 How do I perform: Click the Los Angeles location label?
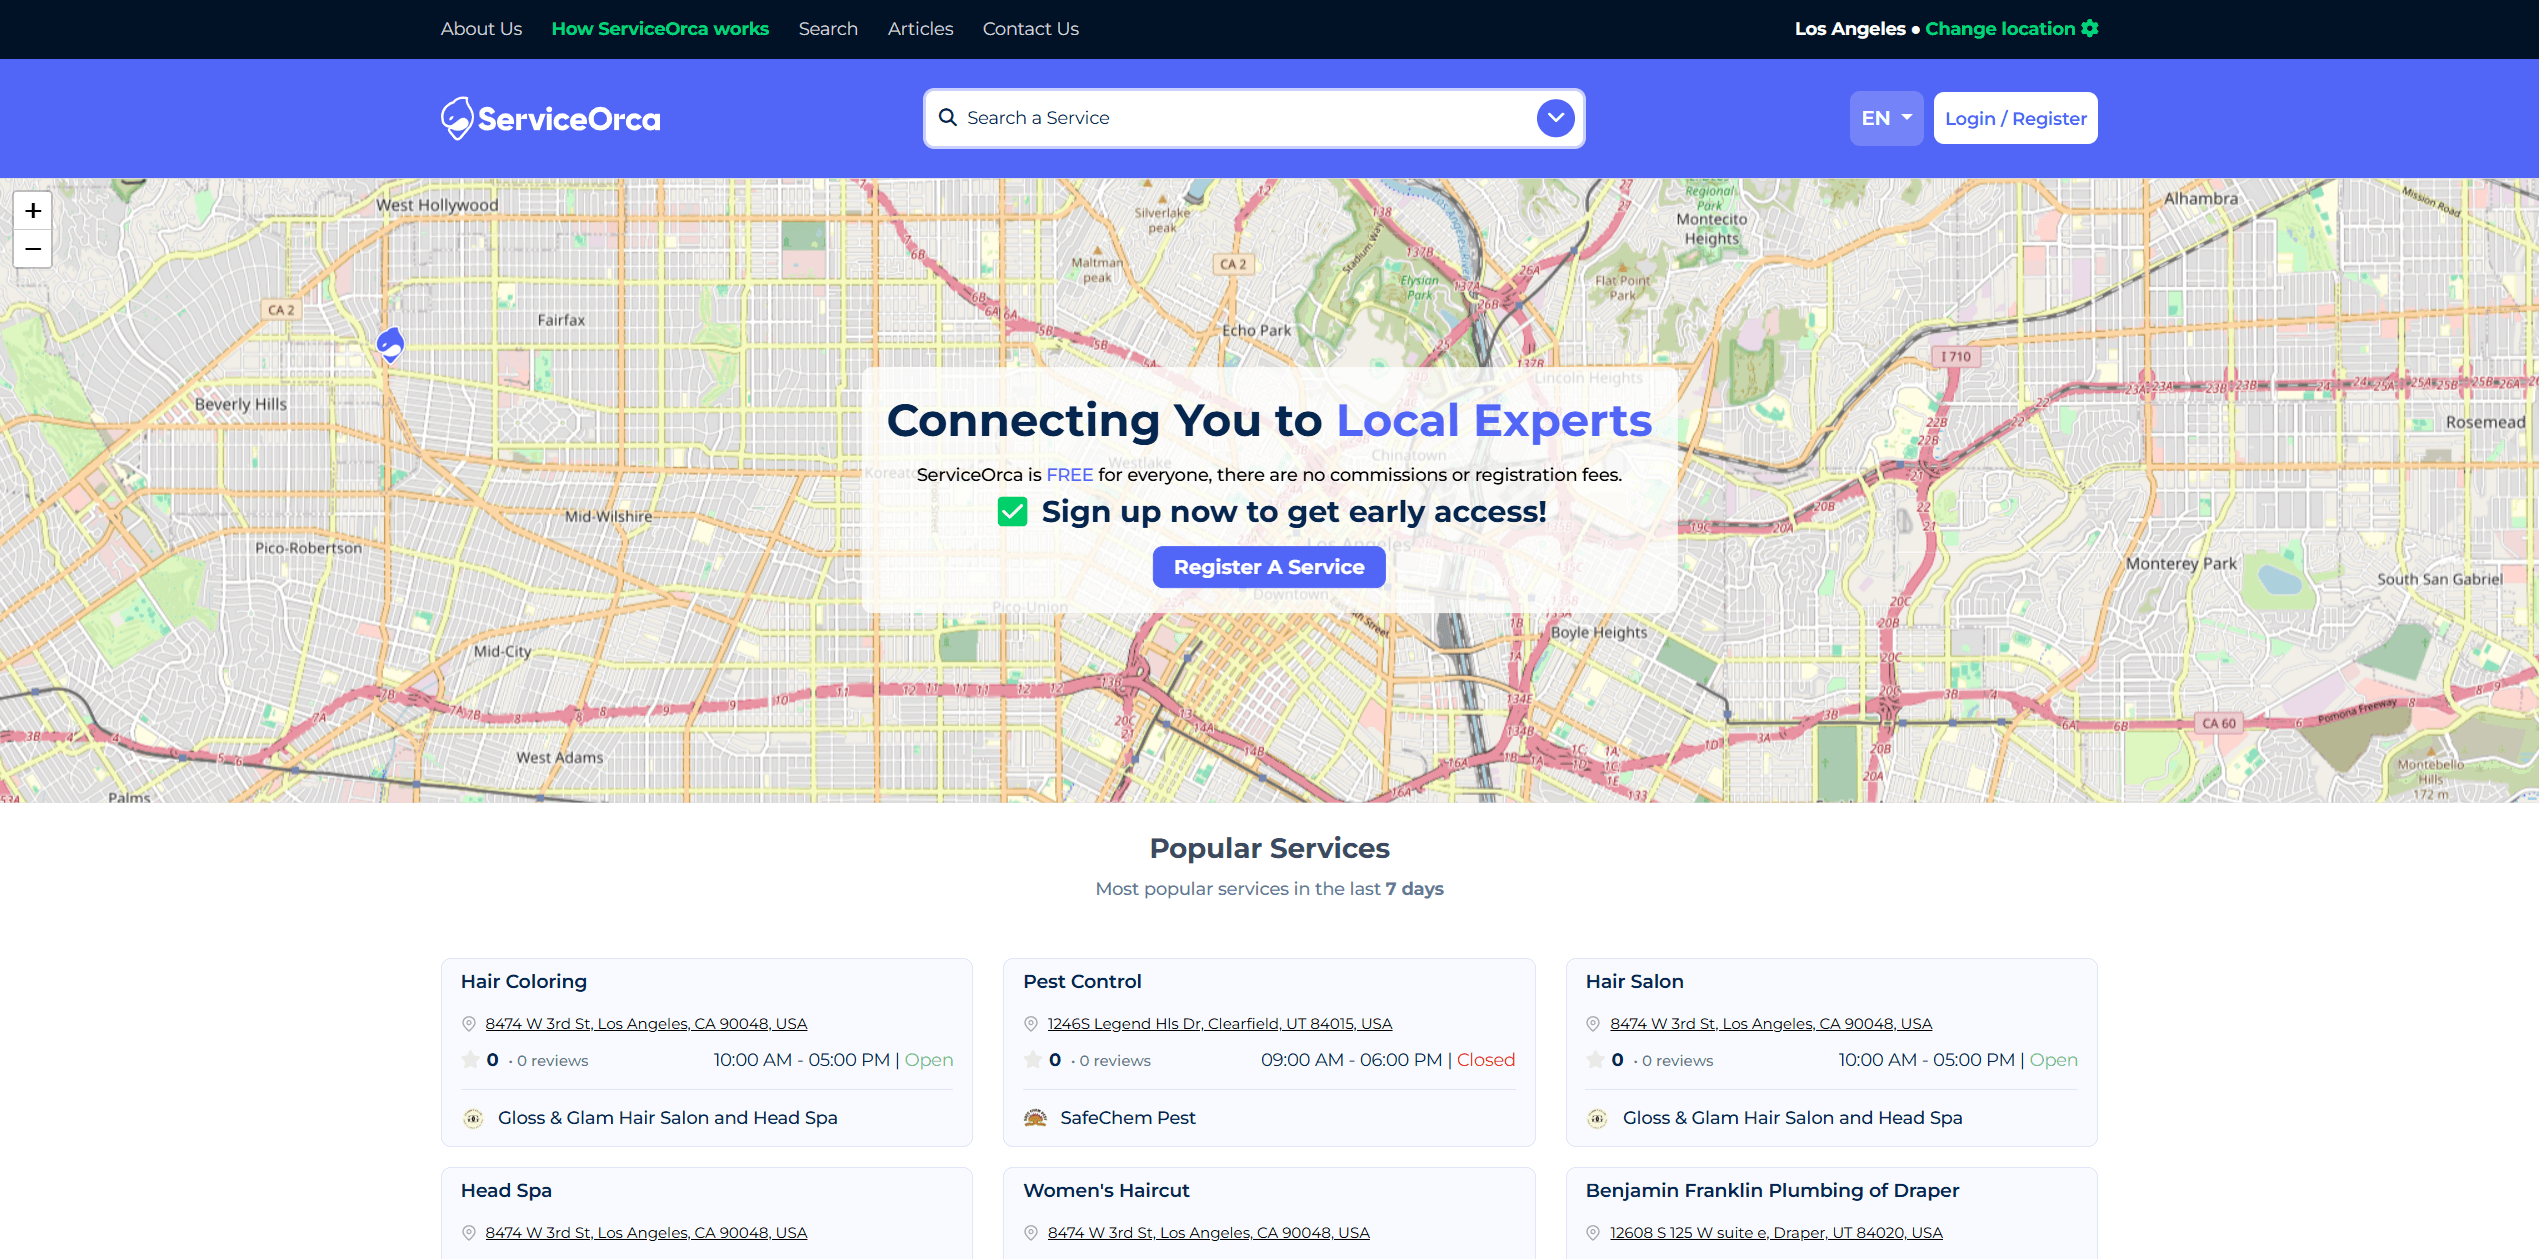pos(1850,28)
